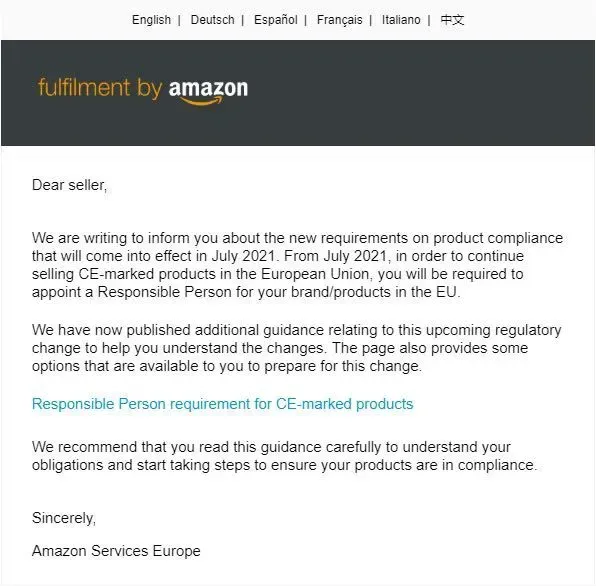This screenshot has width=596, height=586.
Task: Click the paragraph beginning 'We are writing to inform'
Action: [297, 265]
